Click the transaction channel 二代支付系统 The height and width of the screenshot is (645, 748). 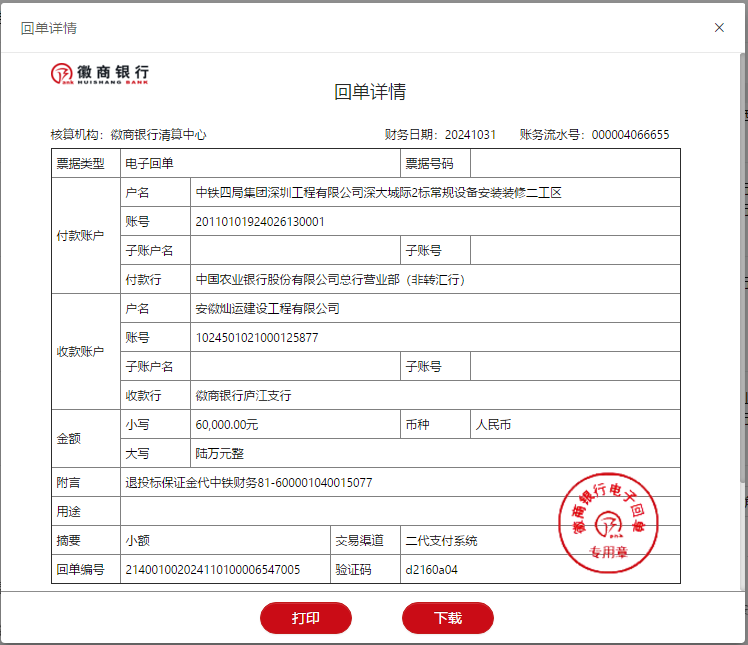441,541
